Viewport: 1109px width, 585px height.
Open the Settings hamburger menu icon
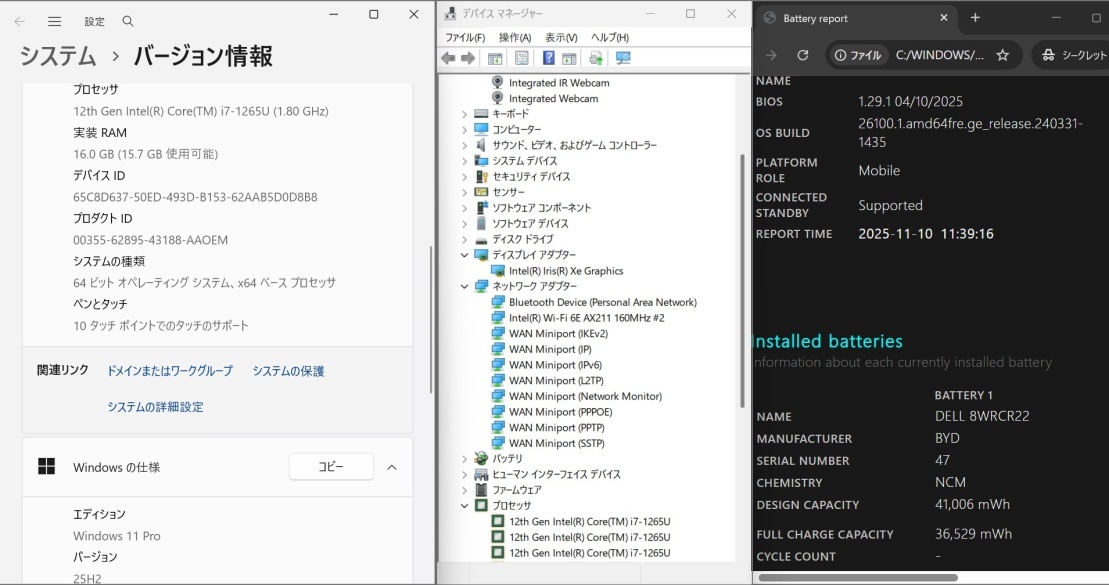click(54, 21)
